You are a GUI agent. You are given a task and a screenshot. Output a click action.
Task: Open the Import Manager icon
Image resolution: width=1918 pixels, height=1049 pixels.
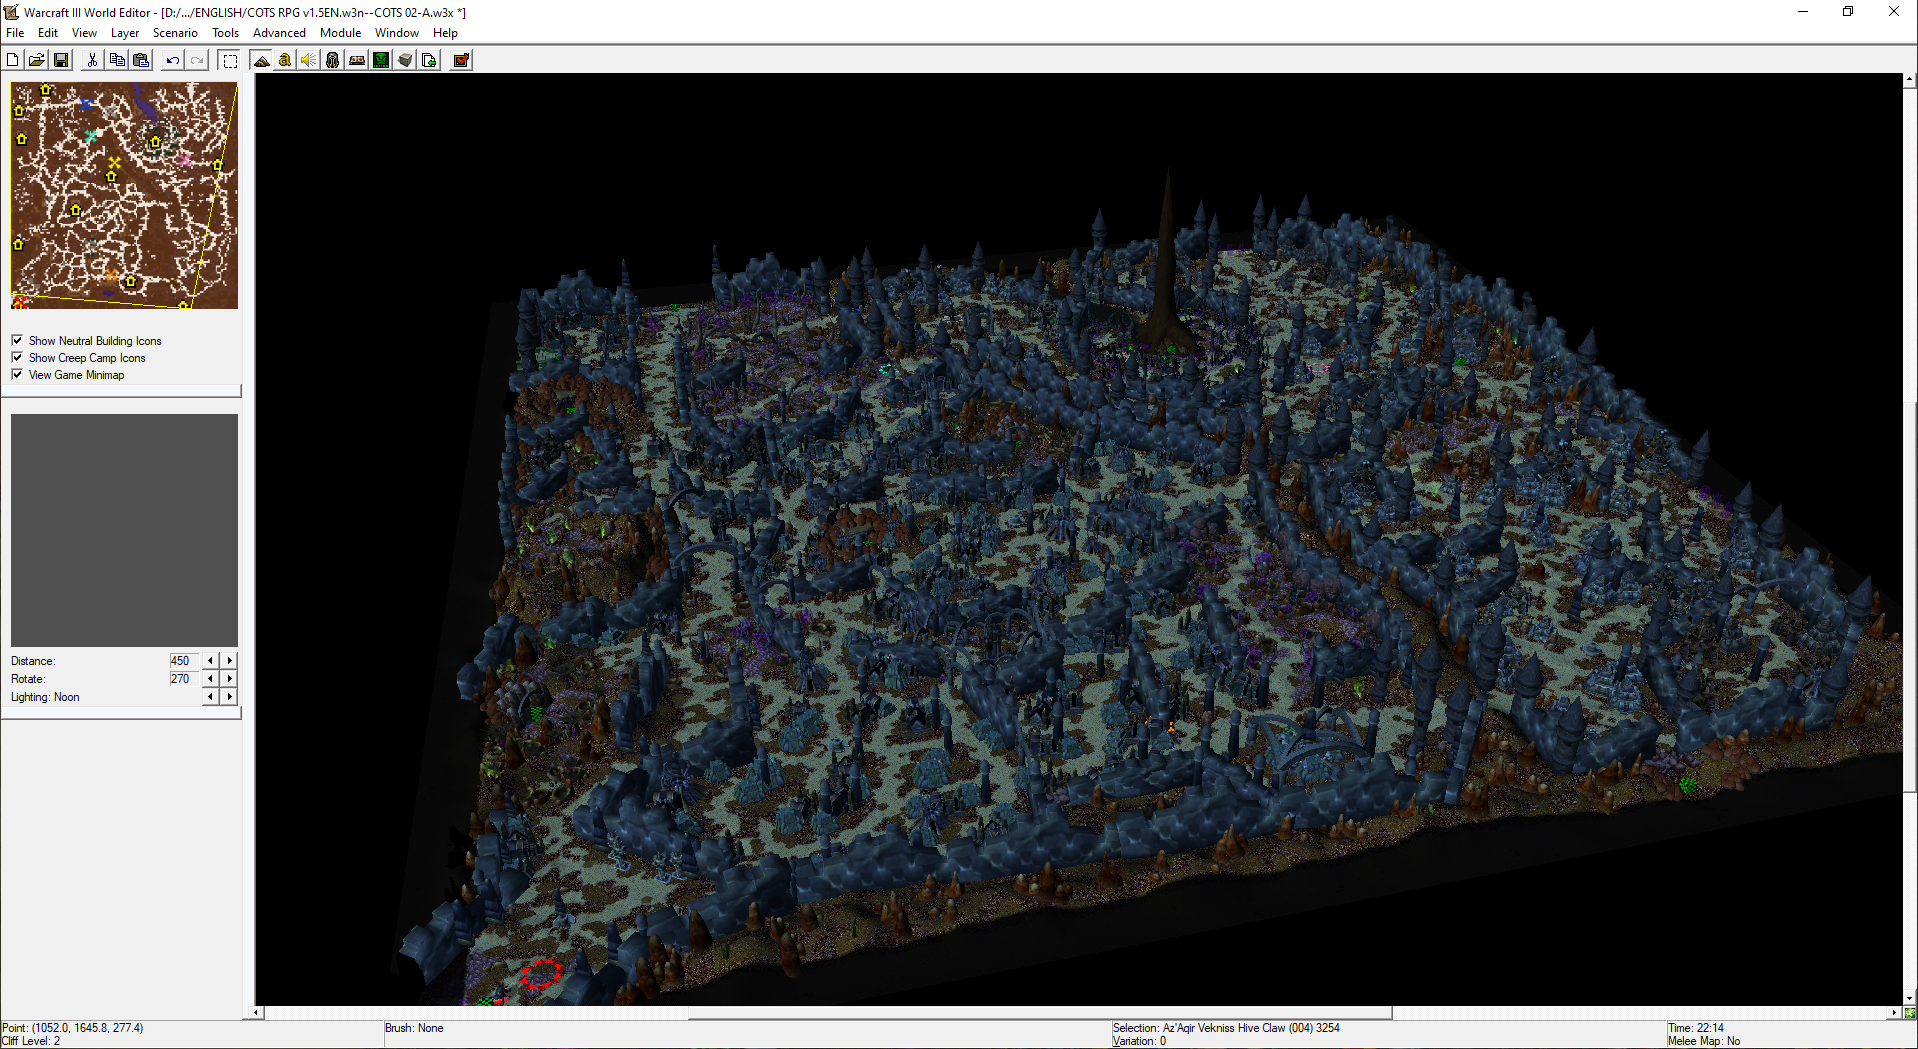pos(429,60)
